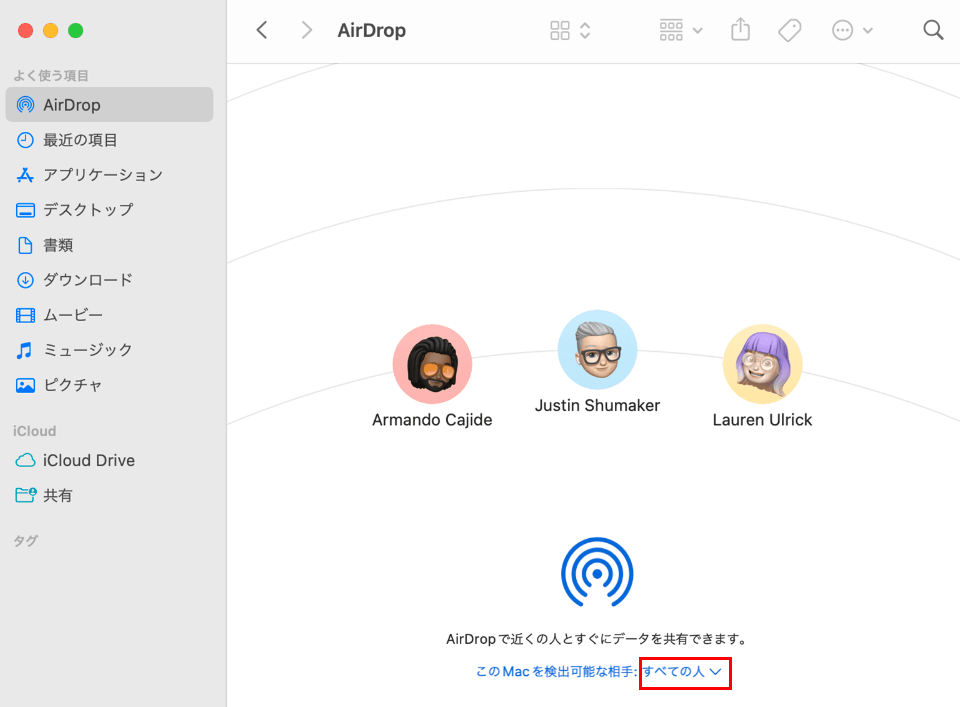This screenshot has width=960, height=707.
Task: Select Armando Cajide's avatar
Action: click(x=432, y=364)
